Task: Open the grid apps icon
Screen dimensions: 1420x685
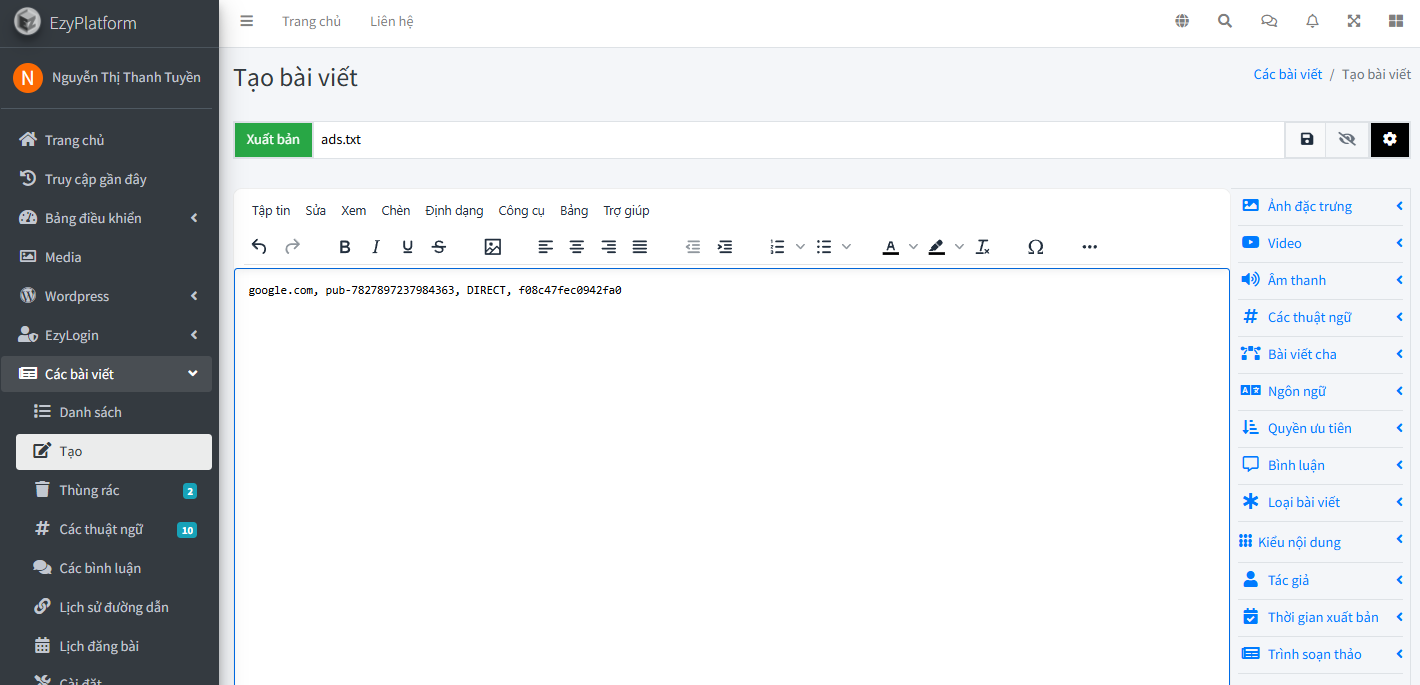Action: coord(1397,21)
